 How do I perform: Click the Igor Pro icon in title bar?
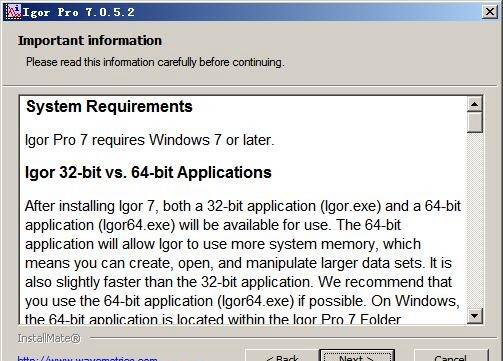[13, 12]
